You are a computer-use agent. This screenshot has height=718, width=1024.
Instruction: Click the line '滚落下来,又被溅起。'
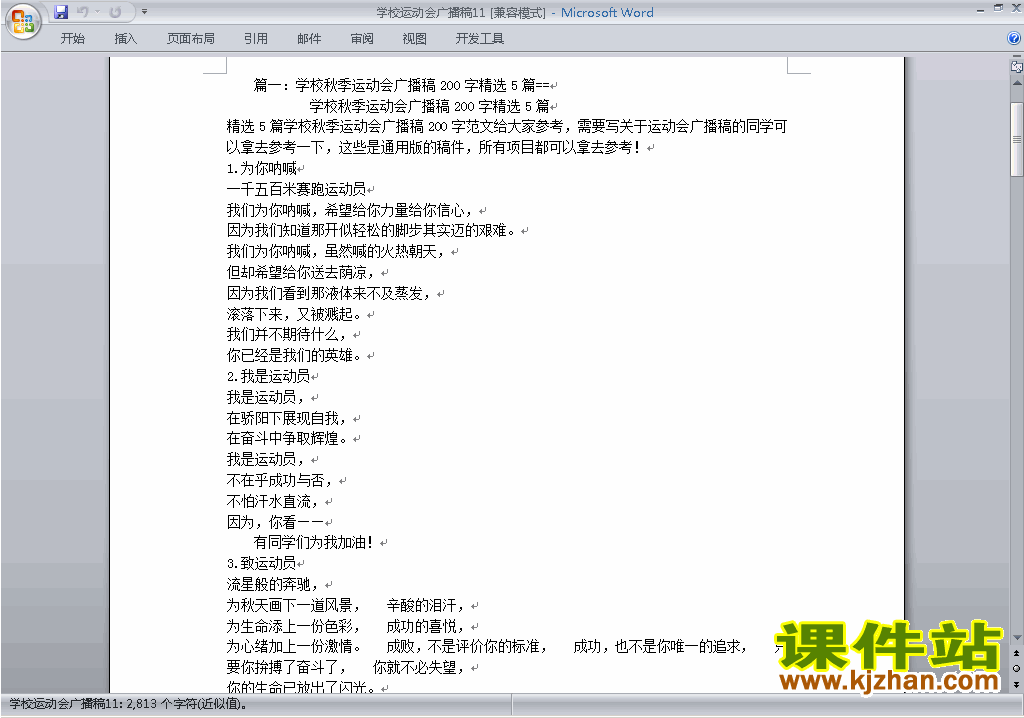point(293,314)
